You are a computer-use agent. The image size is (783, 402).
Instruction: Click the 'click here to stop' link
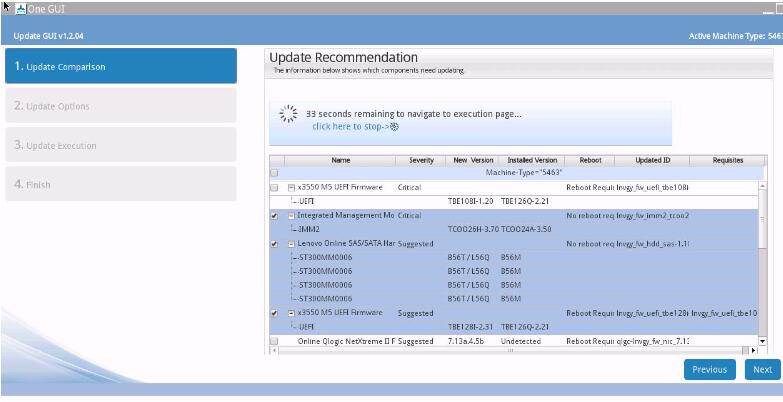[x=350, y=127]
